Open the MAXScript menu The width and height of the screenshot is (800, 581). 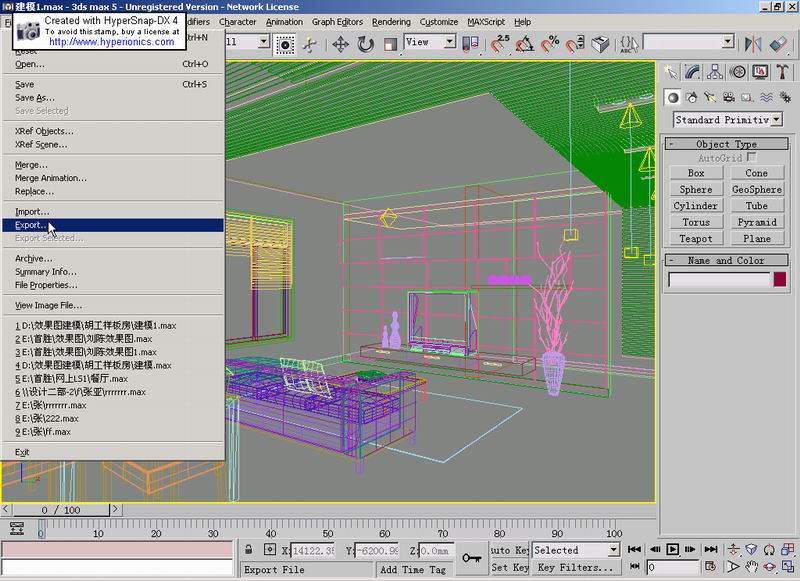tap(486, 22)
